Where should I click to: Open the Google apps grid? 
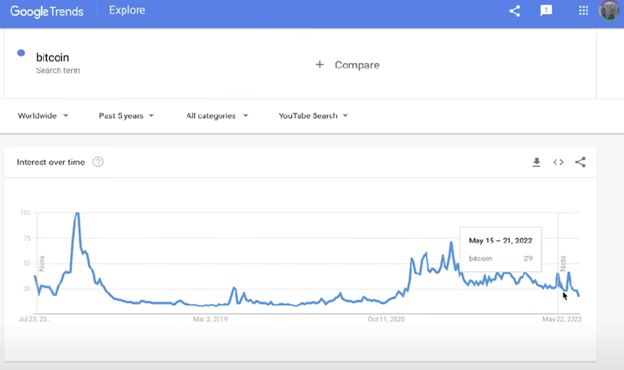pos(583,11)
